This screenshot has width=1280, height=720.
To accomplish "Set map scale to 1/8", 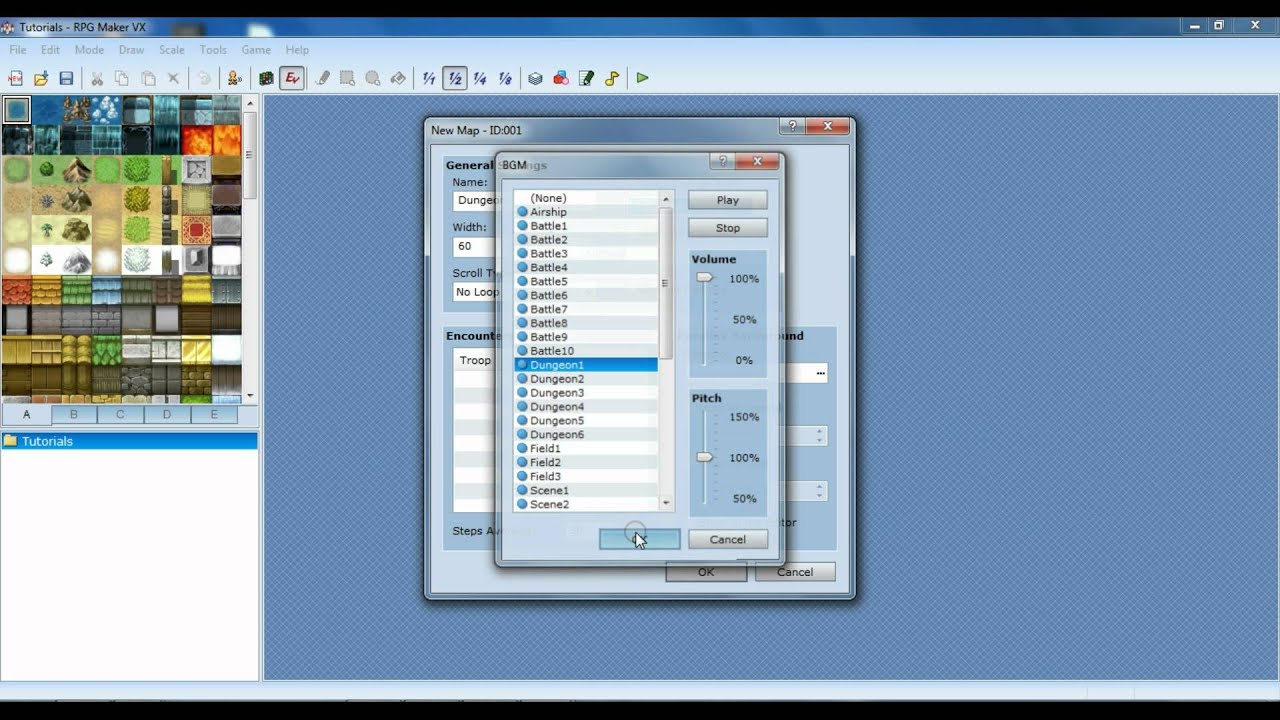I will 505,78.
